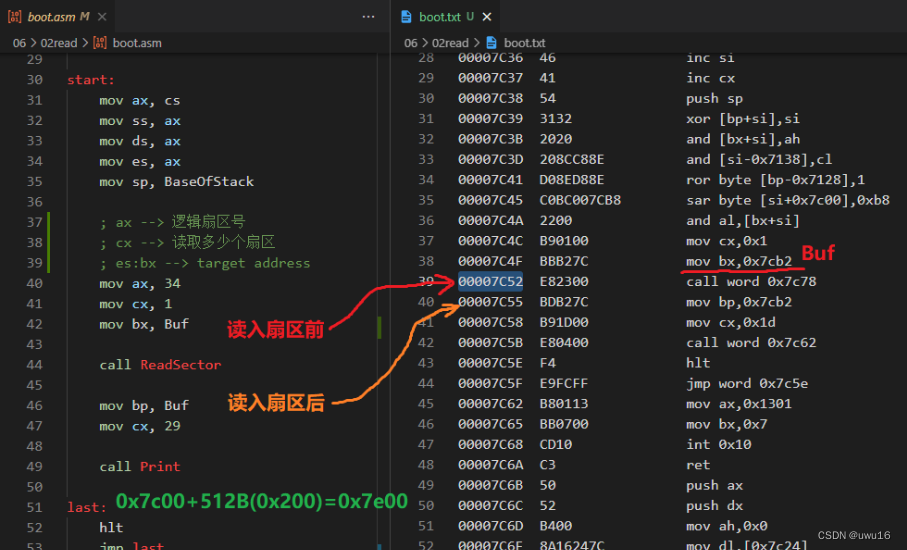The height and width of the screenshot is (550, 907).
Task: Click line 'mov bp, Buf' in boot.asm
Action: click(143, 405)
